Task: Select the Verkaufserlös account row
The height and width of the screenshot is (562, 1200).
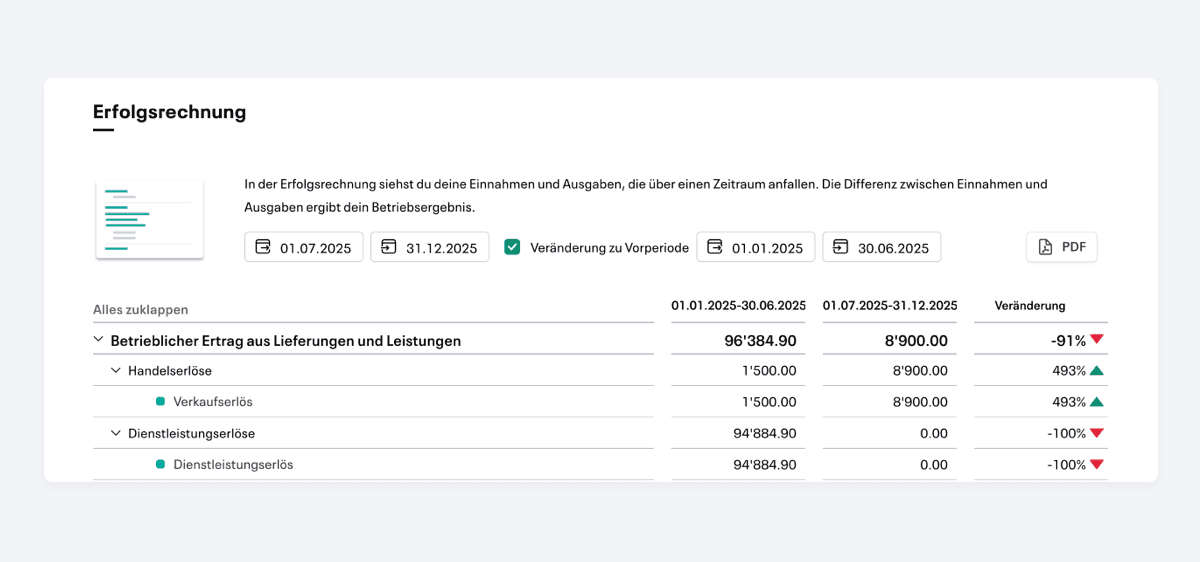Action: (600, 402)
